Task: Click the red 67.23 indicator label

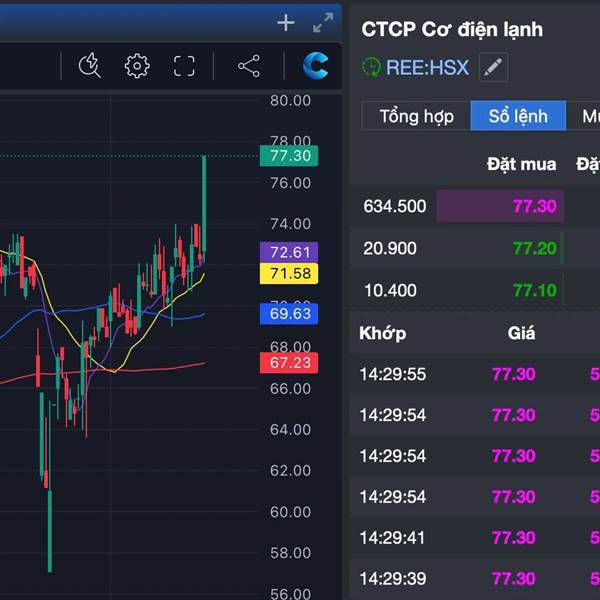Action: coord(289,362)
